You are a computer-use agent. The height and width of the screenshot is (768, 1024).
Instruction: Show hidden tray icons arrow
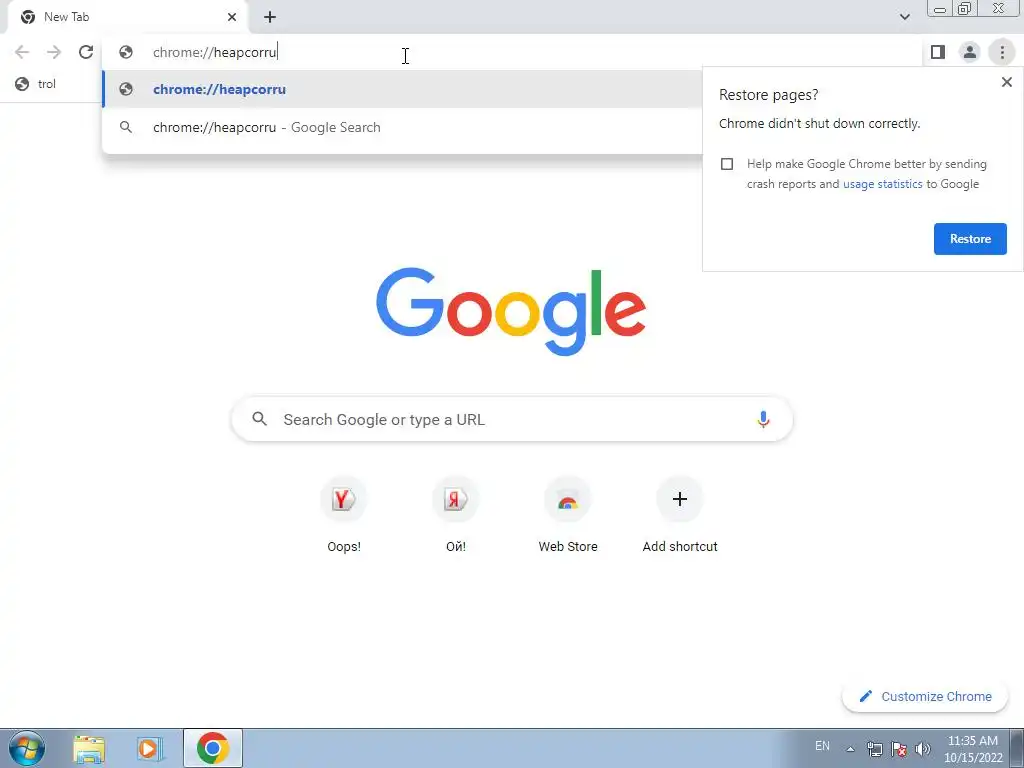coord(850,749)
